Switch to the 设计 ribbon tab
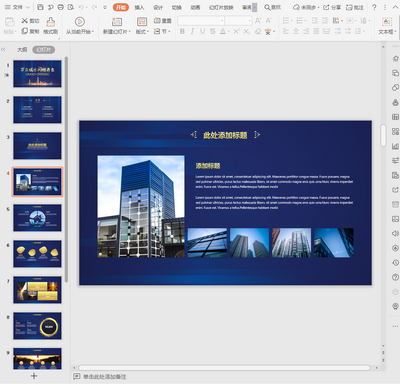 tap(158, 7)
